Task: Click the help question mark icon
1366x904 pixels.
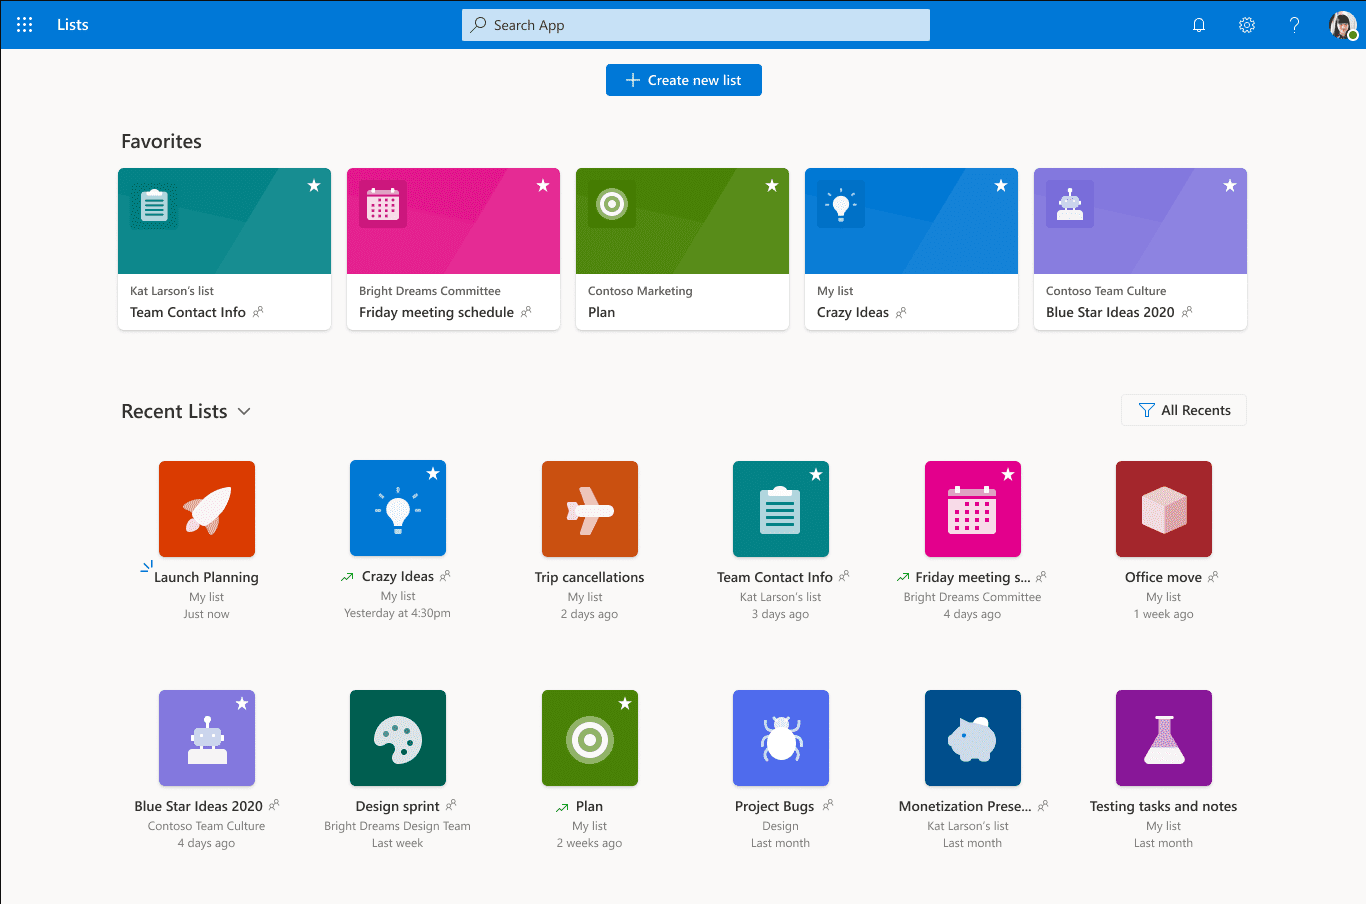Action: tap(1294, 25)
